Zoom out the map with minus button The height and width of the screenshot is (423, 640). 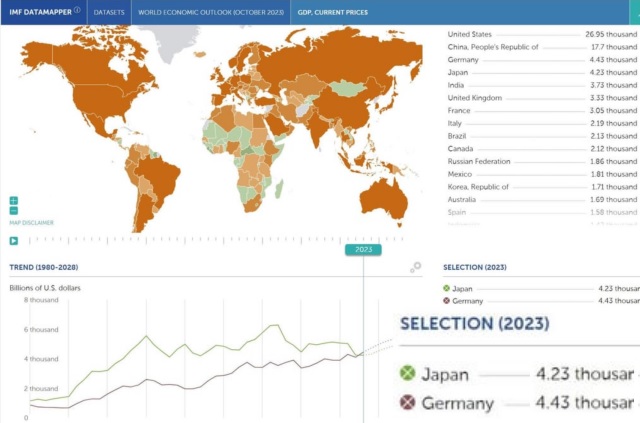pos(14,211)
